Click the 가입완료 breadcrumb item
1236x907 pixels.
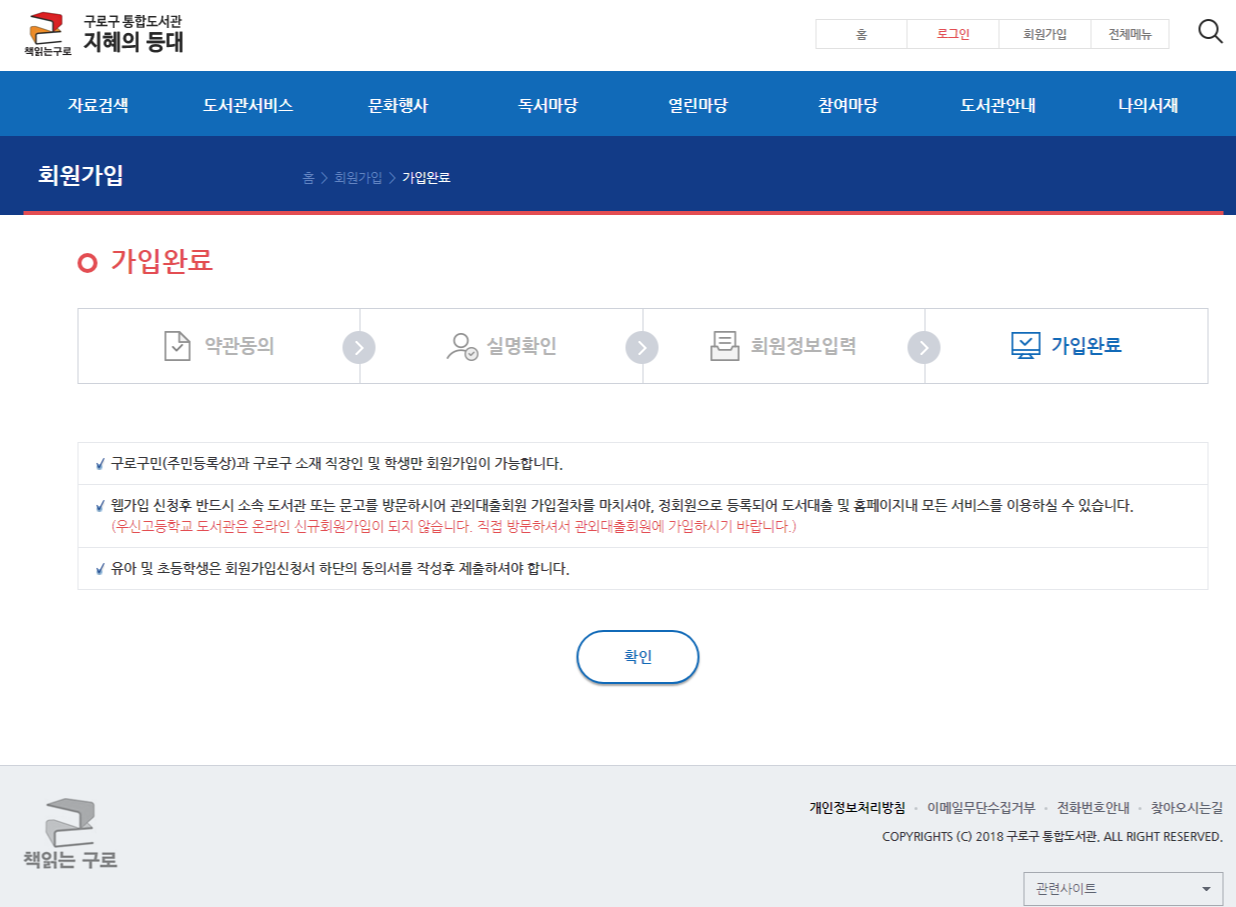[x=426, y=178]
